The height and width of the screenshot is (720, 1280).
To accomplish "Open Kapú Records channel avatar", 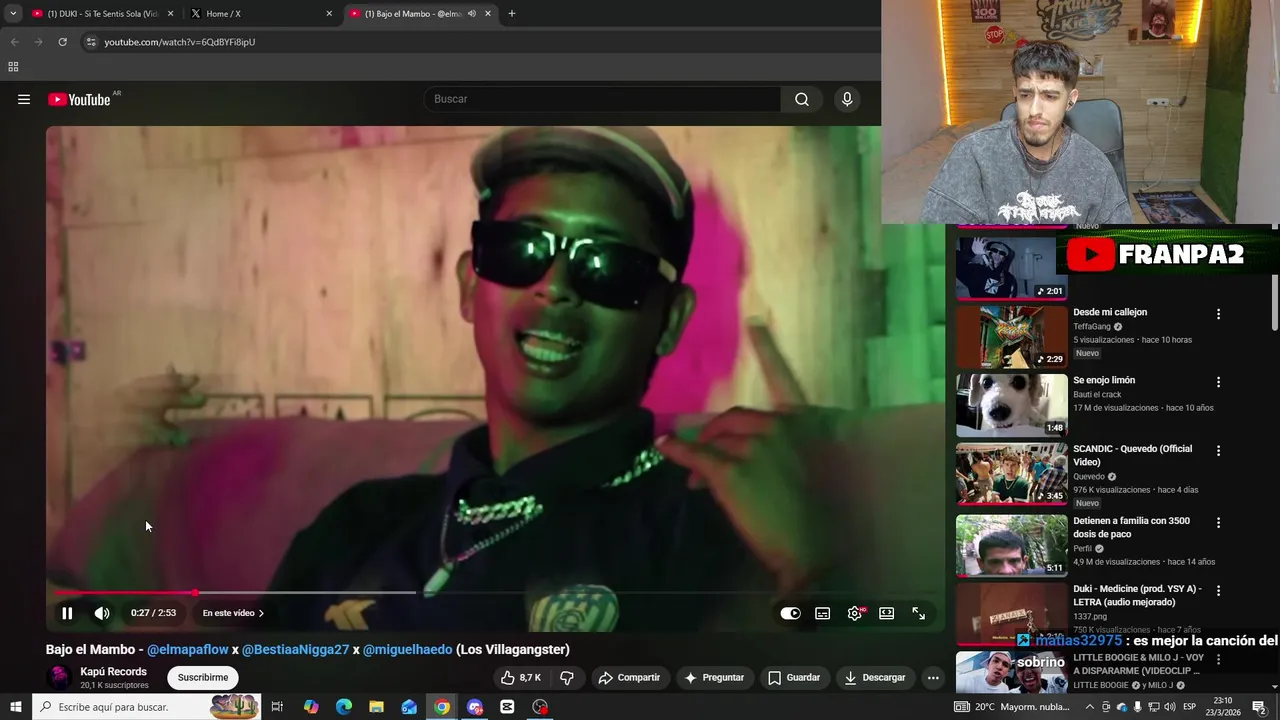I will tap(60, 677).
